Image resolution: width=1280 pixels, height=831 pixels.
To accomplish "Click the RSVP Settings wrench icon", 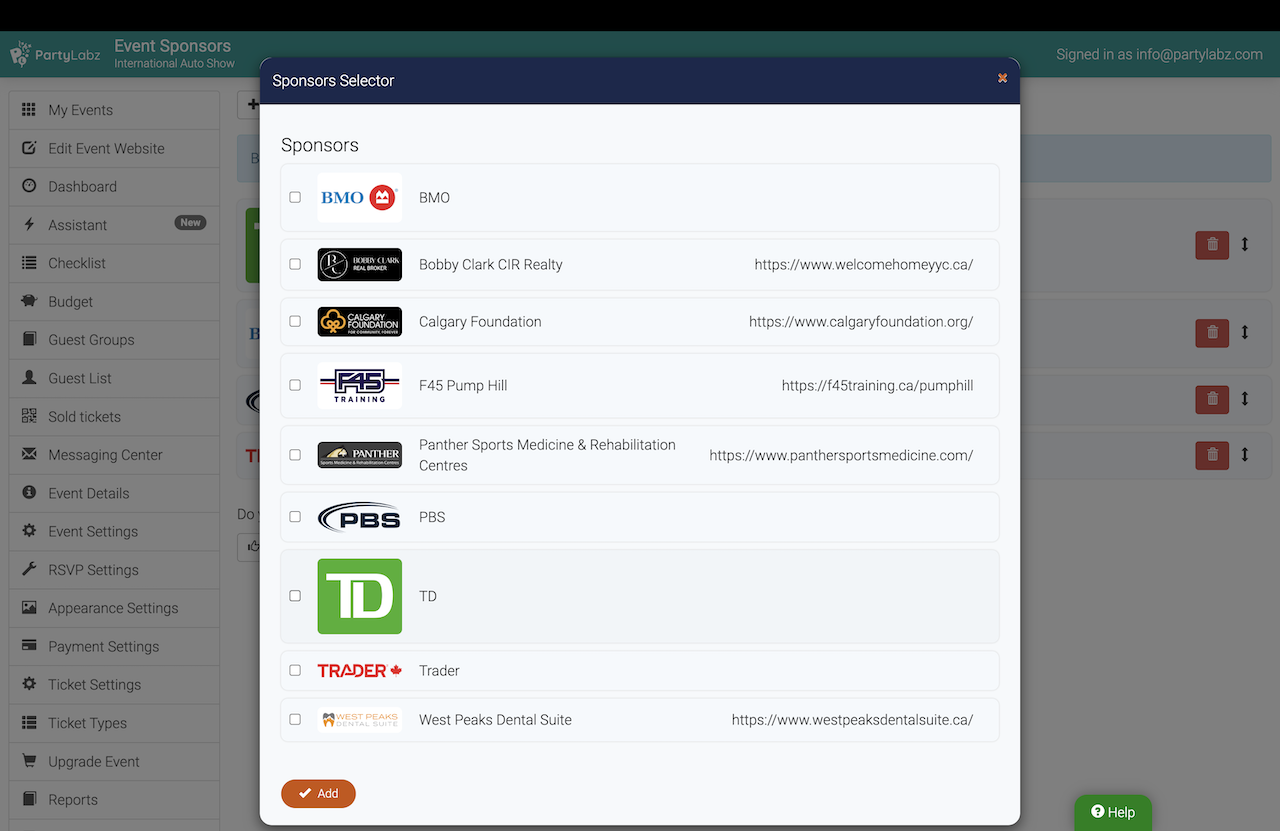I will click(x=29, y=570).
